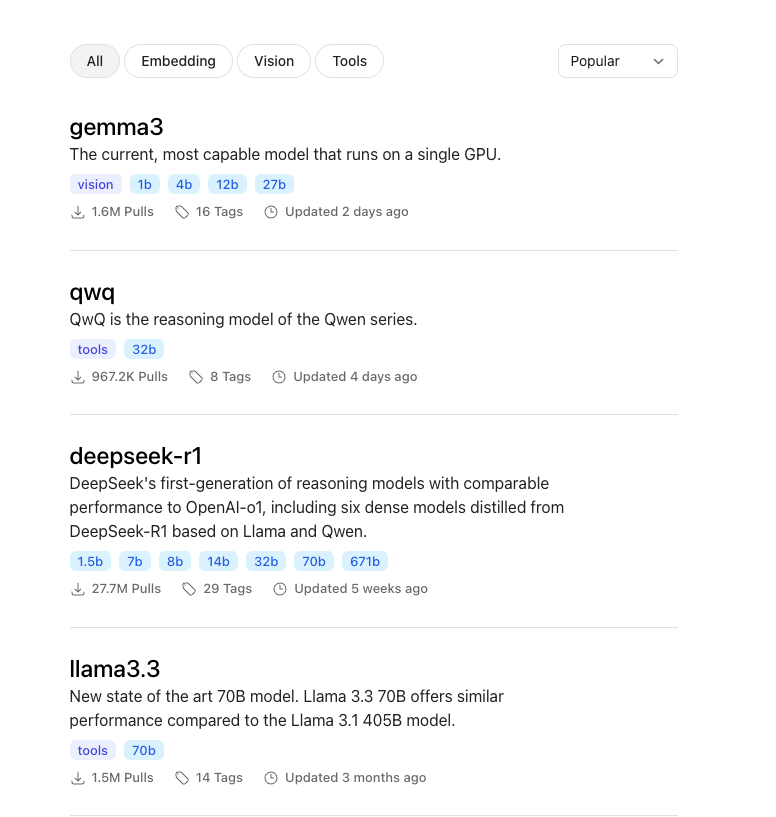
Task: Select the 27b size tag of gemma3
Action: [x=274, y=184]
